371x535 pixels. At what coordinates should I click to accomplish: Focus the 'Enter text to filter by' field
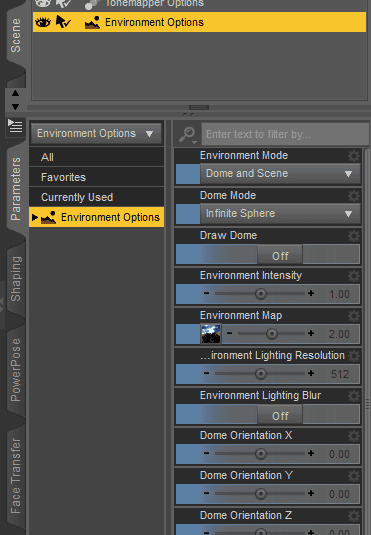(x=285, y=134)
